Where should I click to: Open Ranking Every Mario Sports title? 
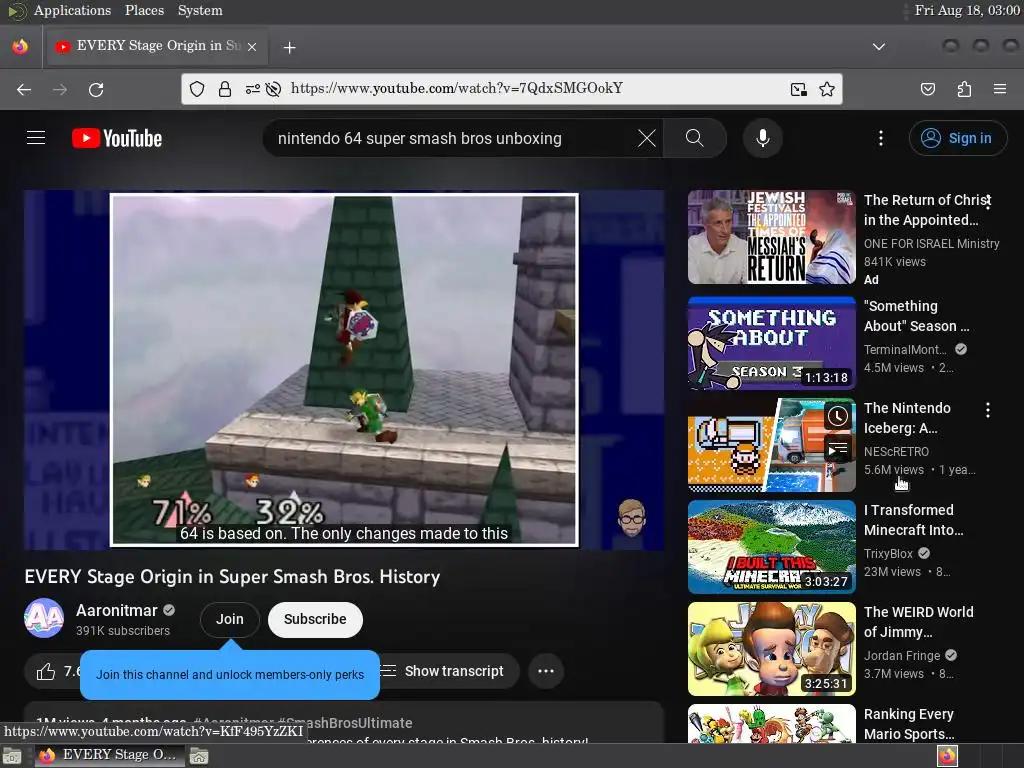[909, 724]
